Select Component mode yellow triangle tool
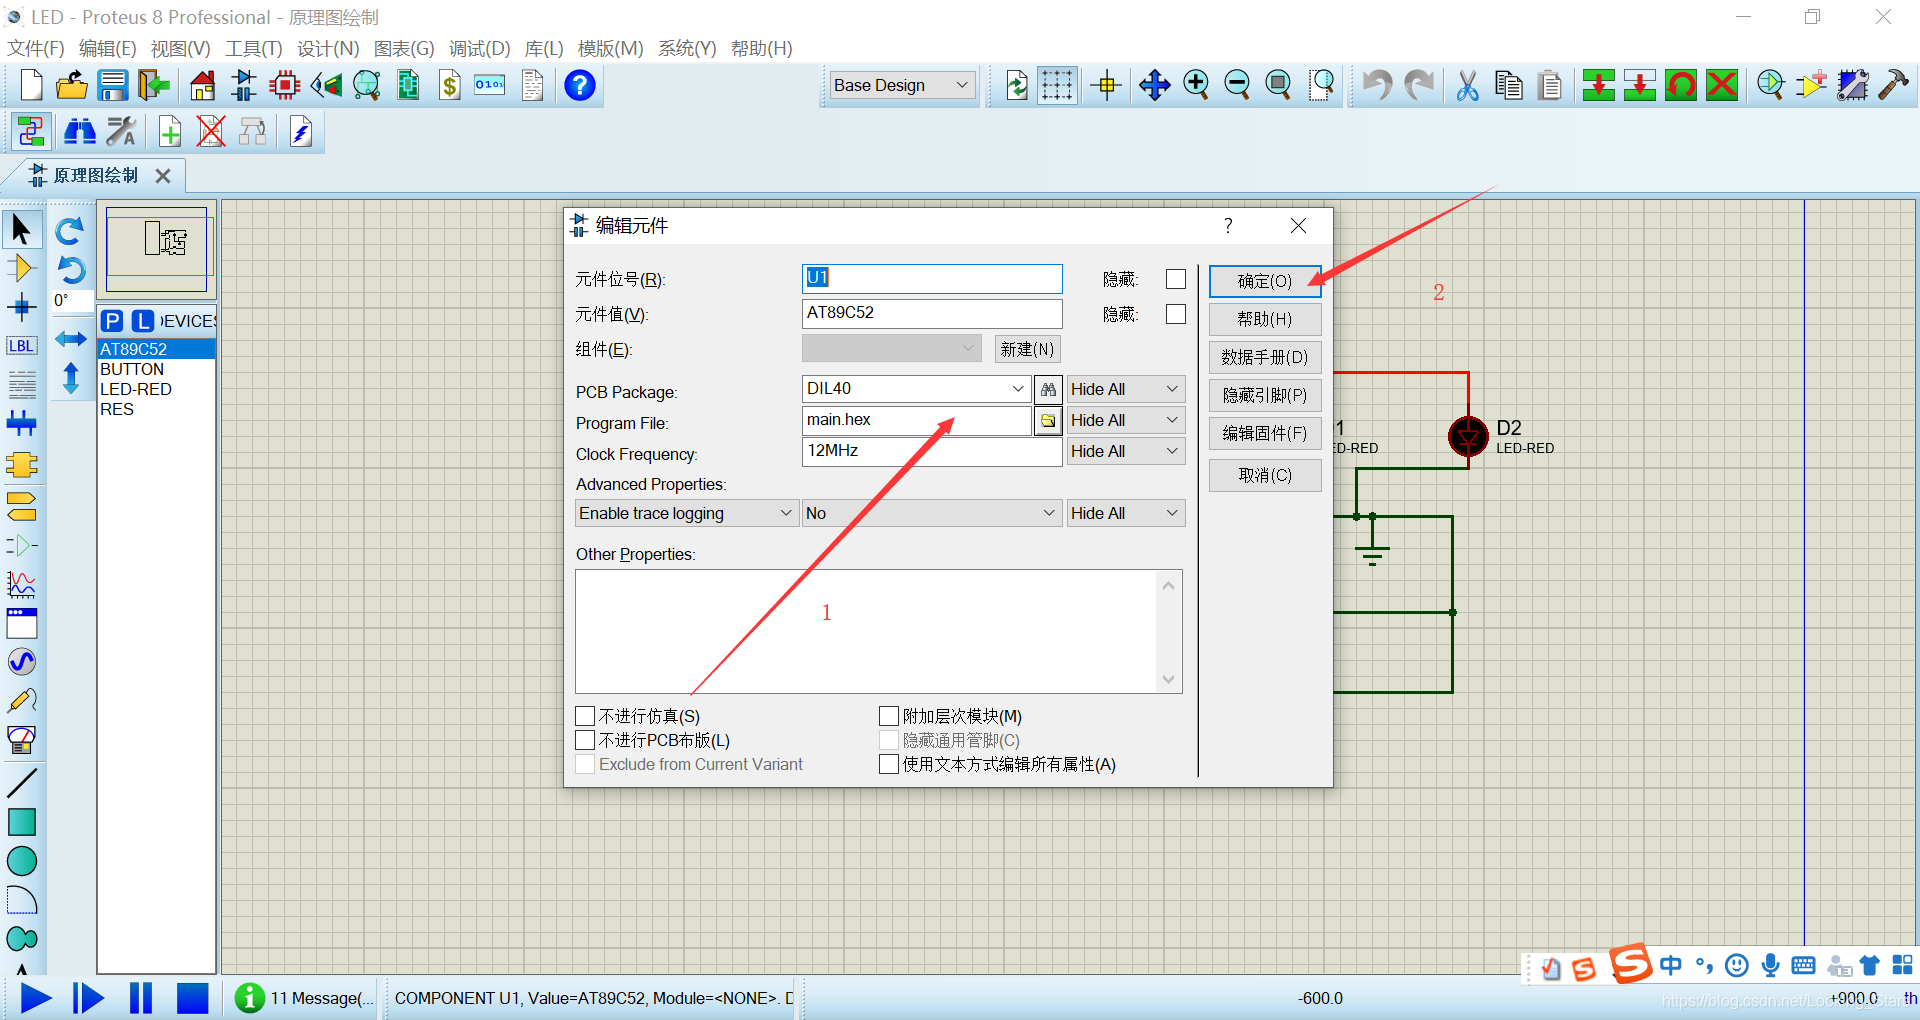Screen dimensions: 1920x1020 pyautogui.click(x=21, y=268)
